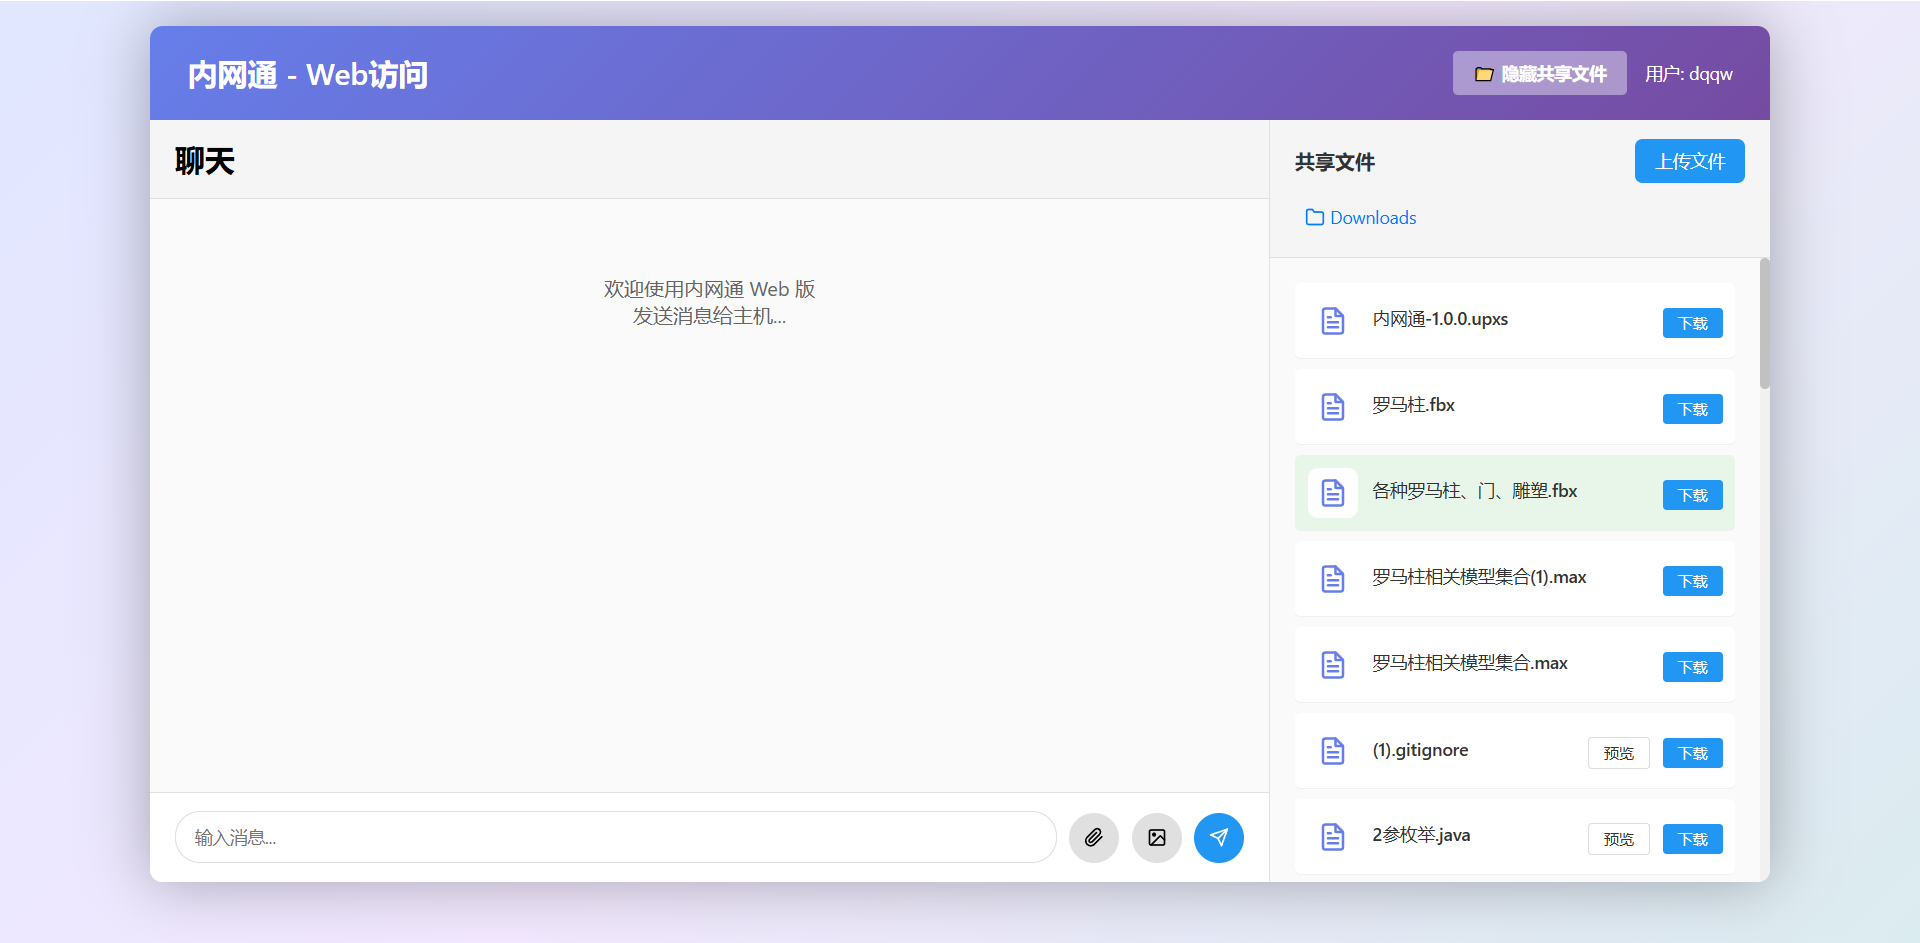Download the 内网通-1.0.0.upxs file
The width and height of the screenshot is (1920, 943).
[1692, 323]
